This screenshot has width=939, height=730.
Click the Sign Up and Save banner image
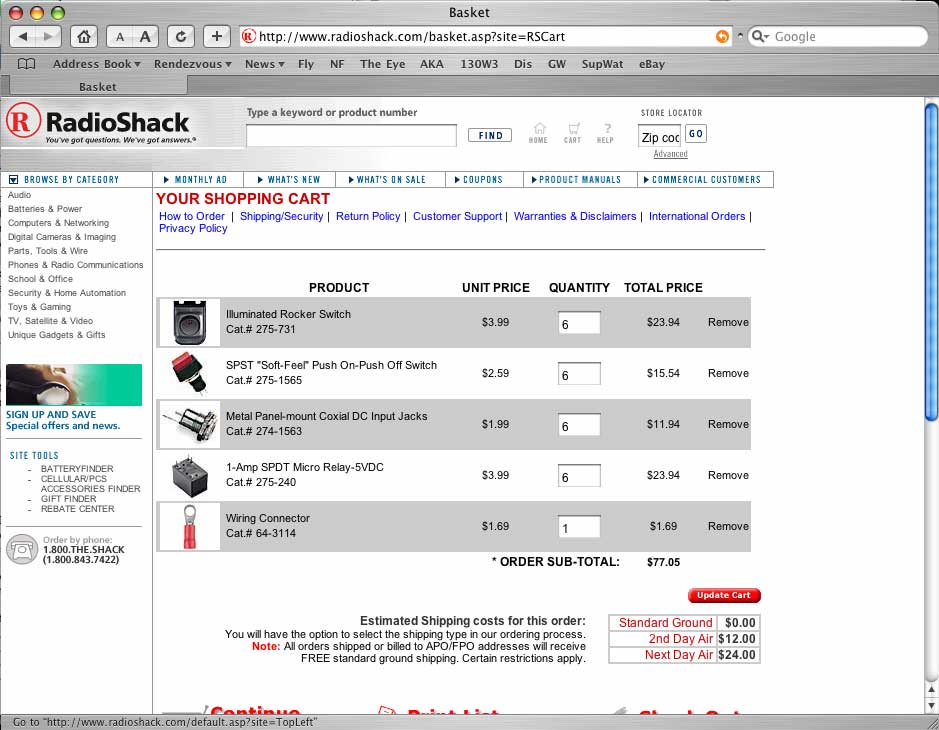74,384
